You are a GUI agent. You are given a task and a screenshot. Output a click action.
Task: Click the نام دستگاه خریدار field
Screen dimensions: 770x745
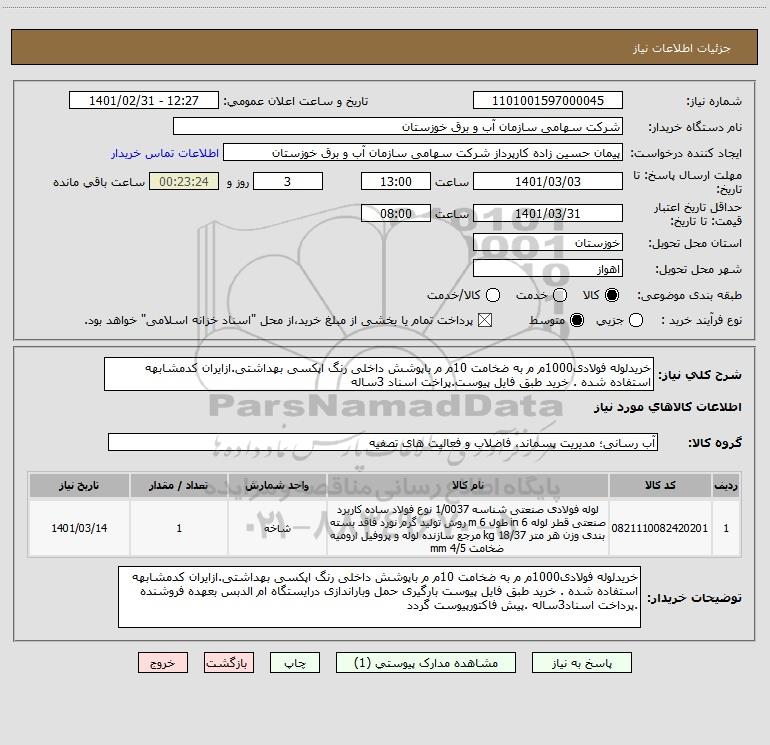coord(398,126)
